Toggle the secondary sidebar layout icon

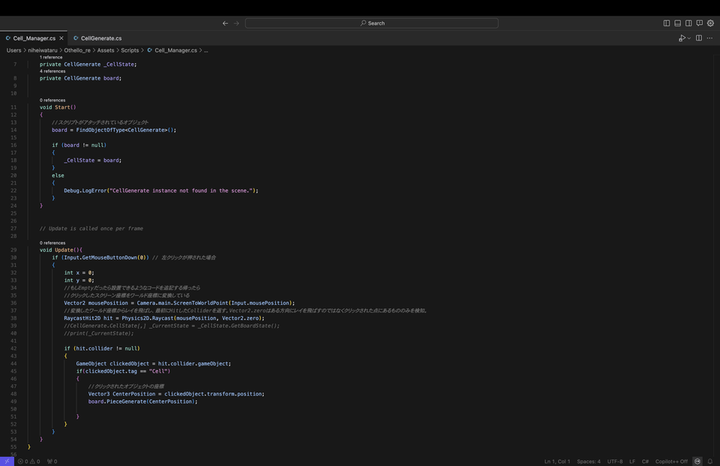(688, 23)
